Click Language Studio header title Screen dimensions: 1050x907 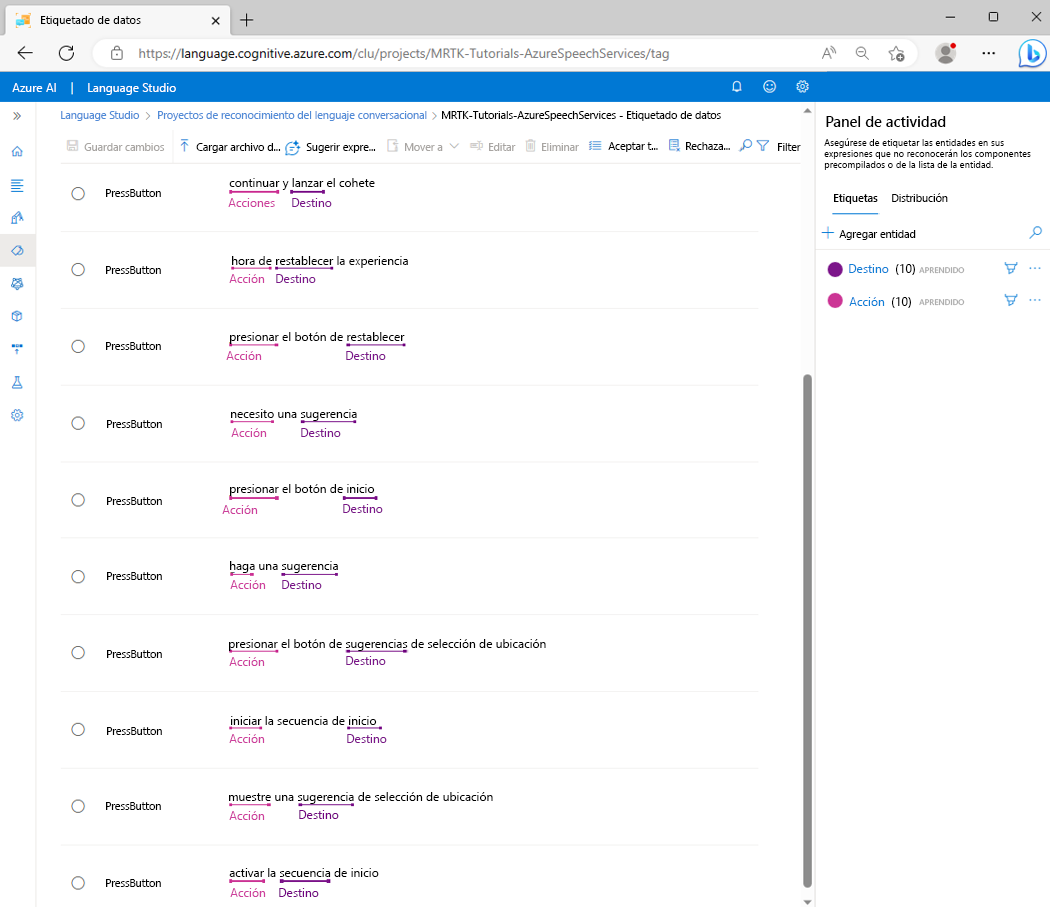(131, 88)
